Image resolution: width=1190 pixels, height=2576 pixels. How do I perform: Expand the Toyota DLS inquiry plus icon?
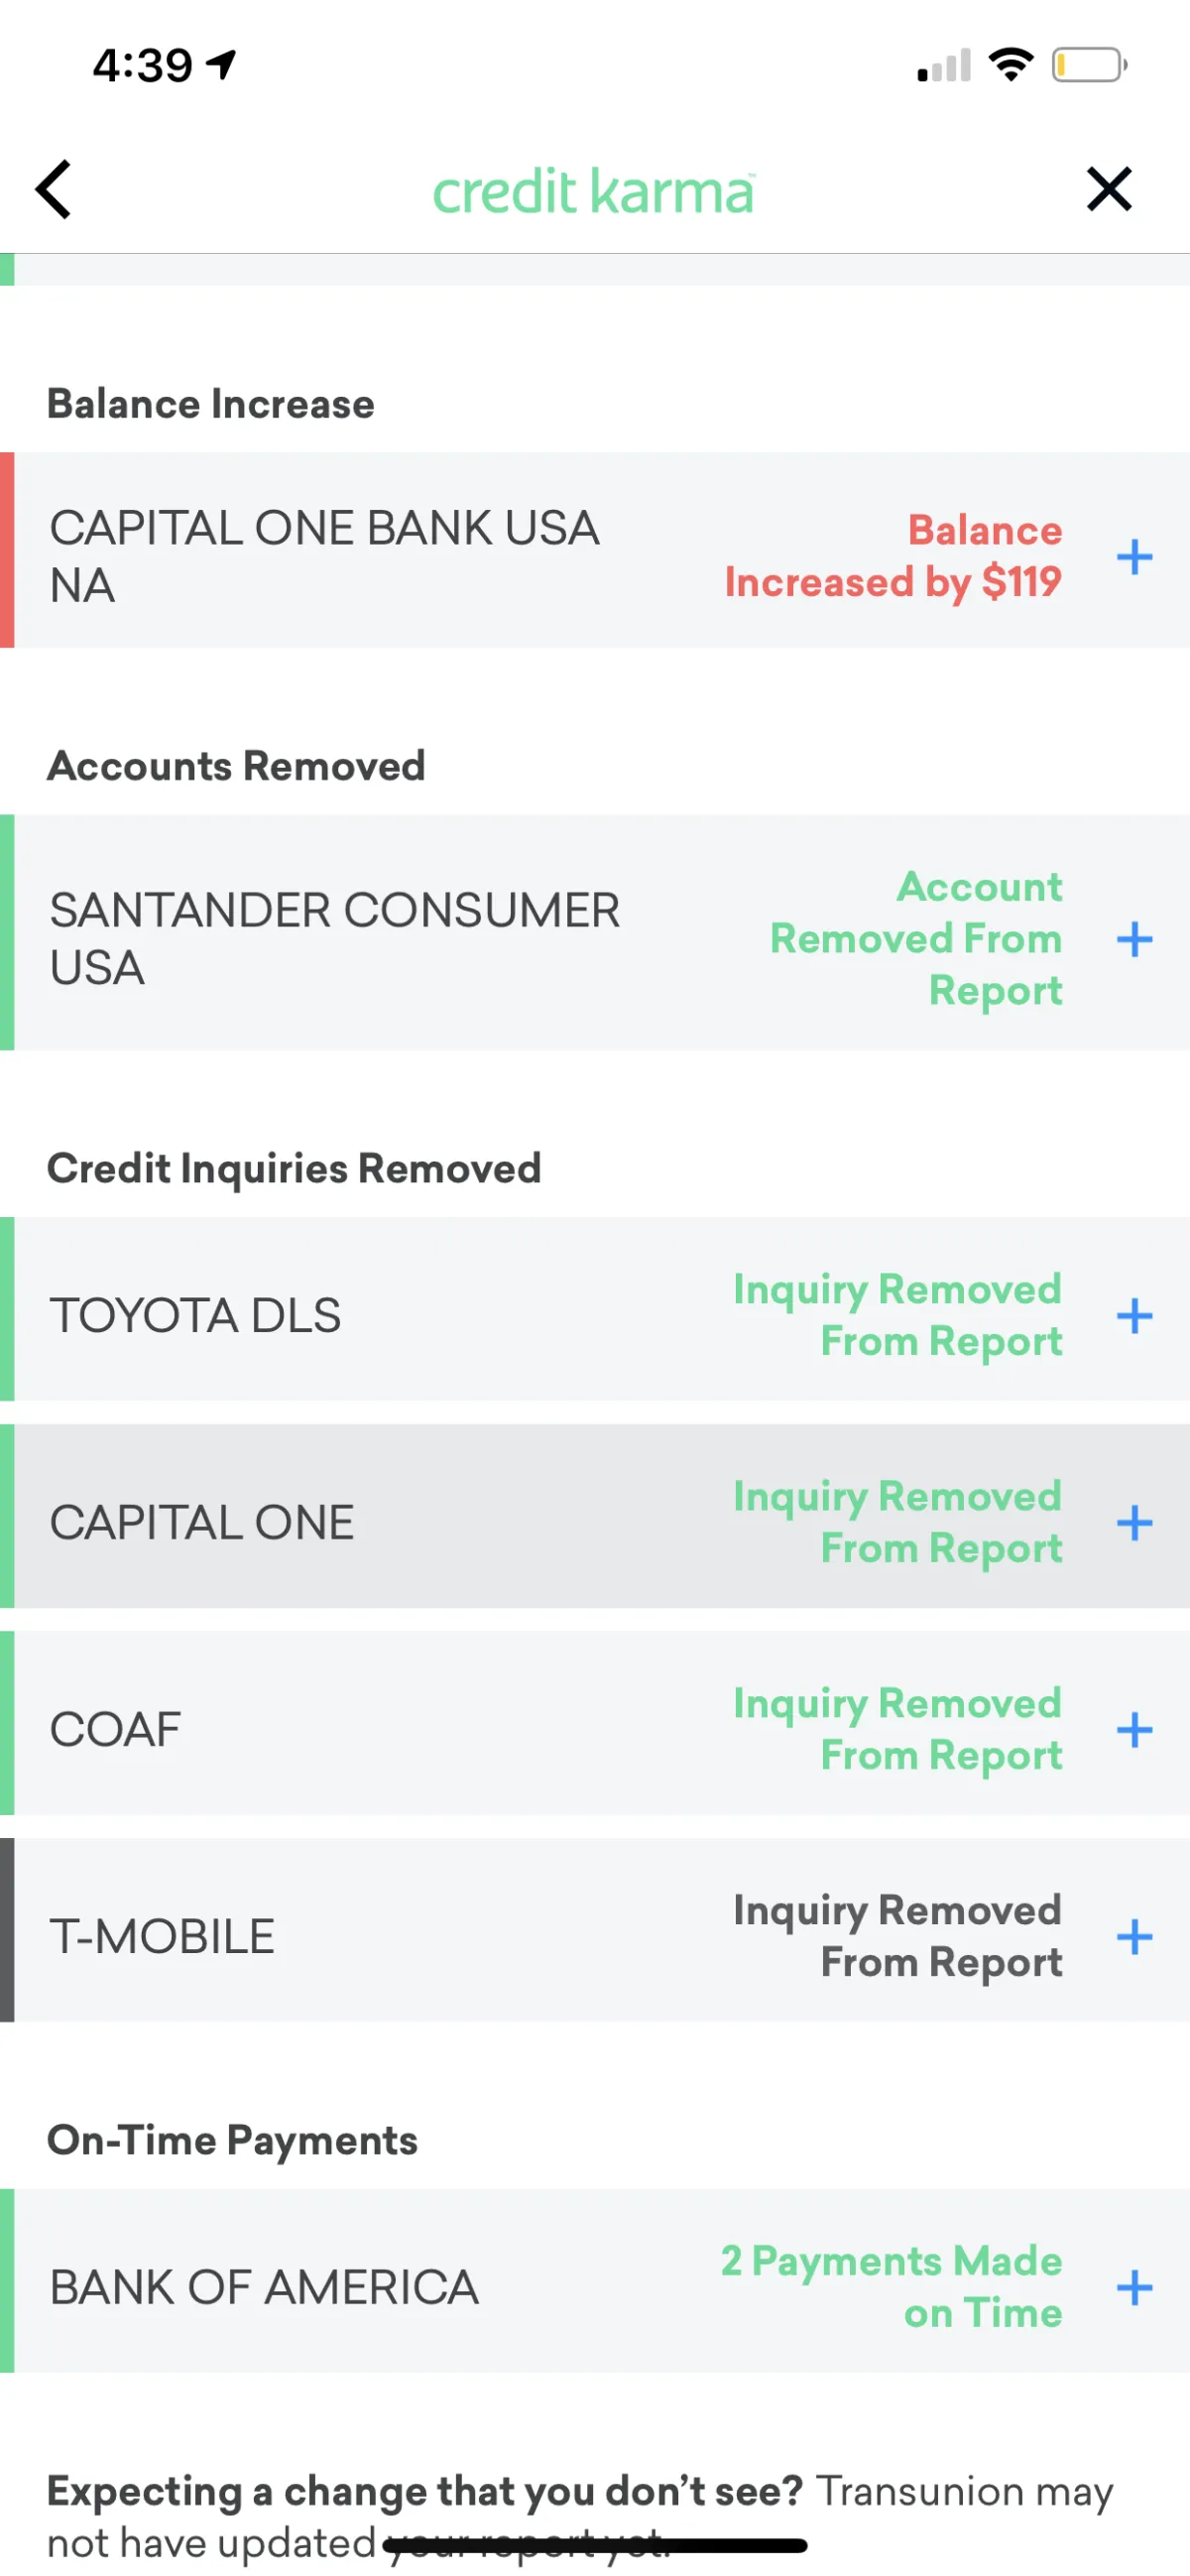(x=1134, y=1314)
